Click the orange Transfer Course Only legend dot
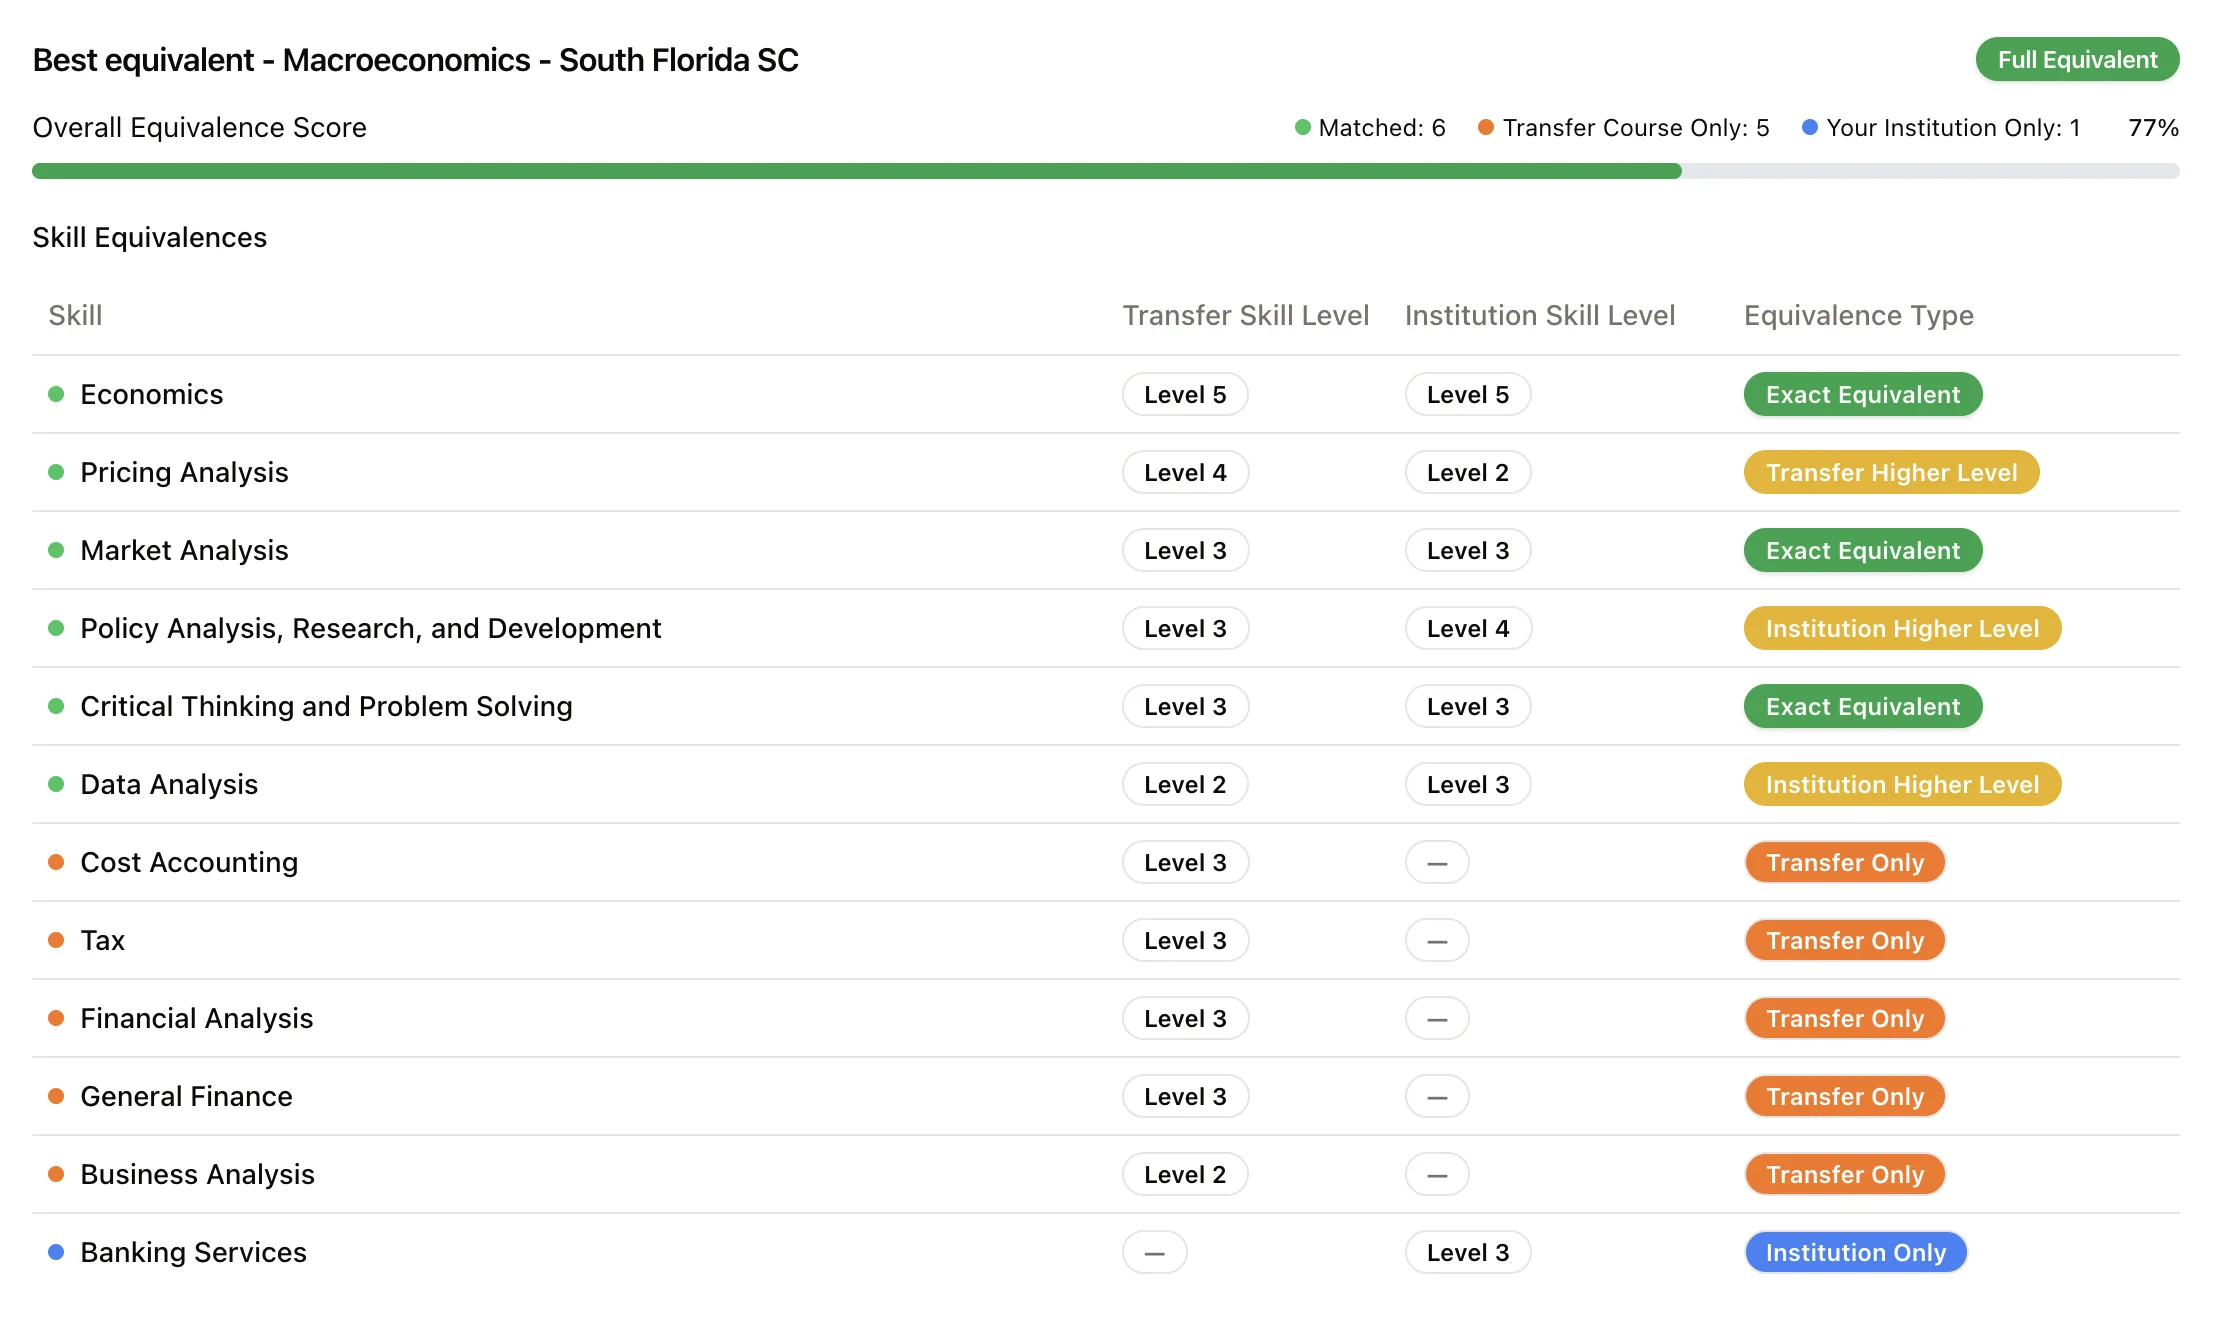Image resolution: width=2218 pixels, height=1324 pixels. click(1486, 128)
